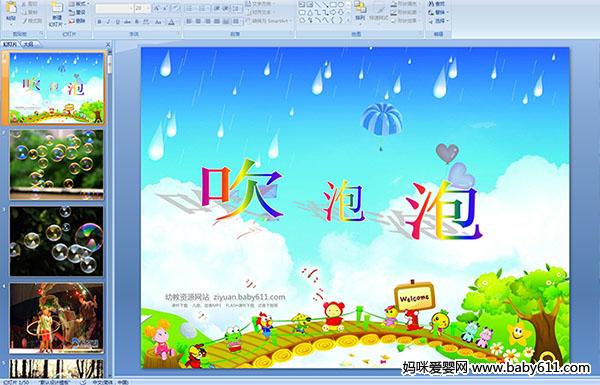The image size is (600, 385).
Task: Click the Paste icon in clipboard group
Action: tap(11, 11)
